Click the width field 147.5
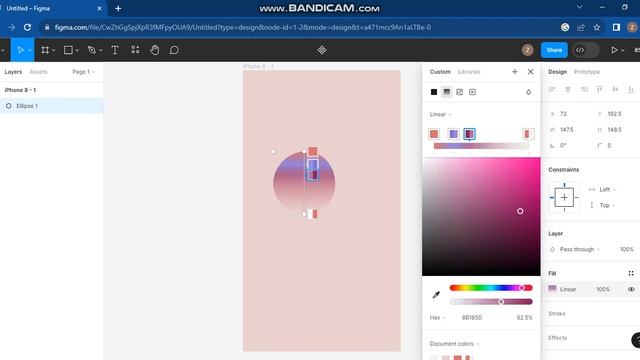This screenshot has height=360, width=640. coord(567,129)
